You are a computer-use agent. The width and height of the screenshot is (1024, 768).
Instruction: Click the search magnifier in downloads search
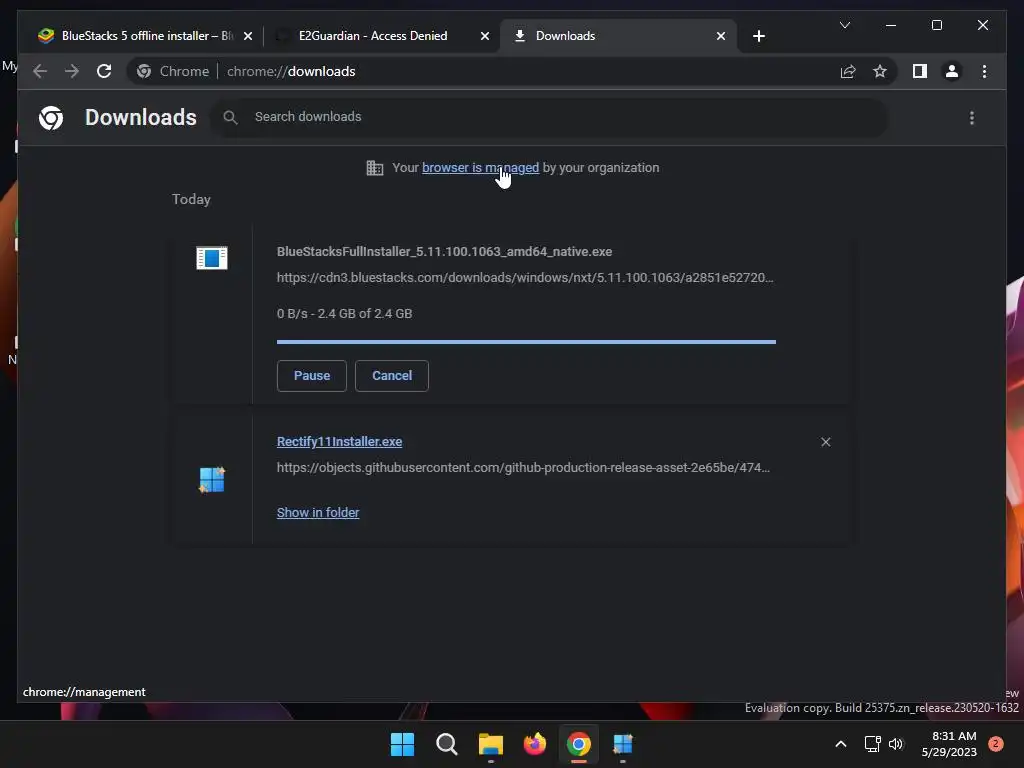coord(230,117)
